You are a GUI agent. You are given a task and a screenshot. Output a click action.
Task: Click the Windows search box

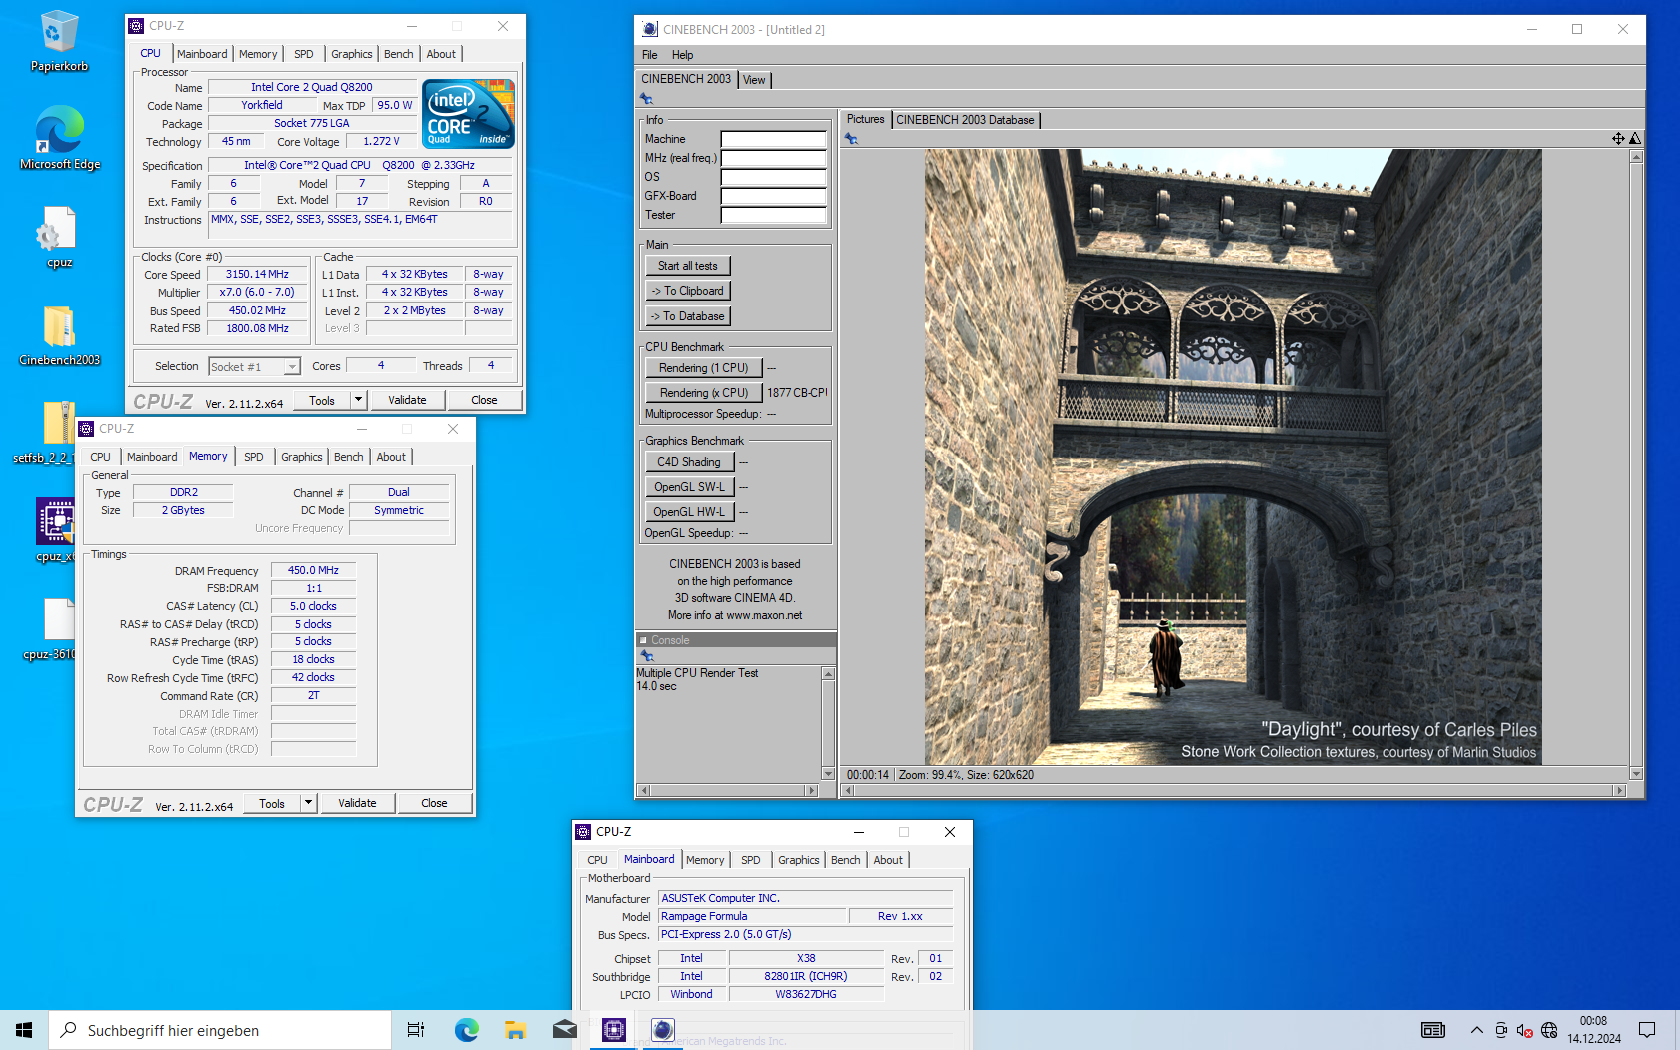pyautogui.click(x=220, y=1030)
